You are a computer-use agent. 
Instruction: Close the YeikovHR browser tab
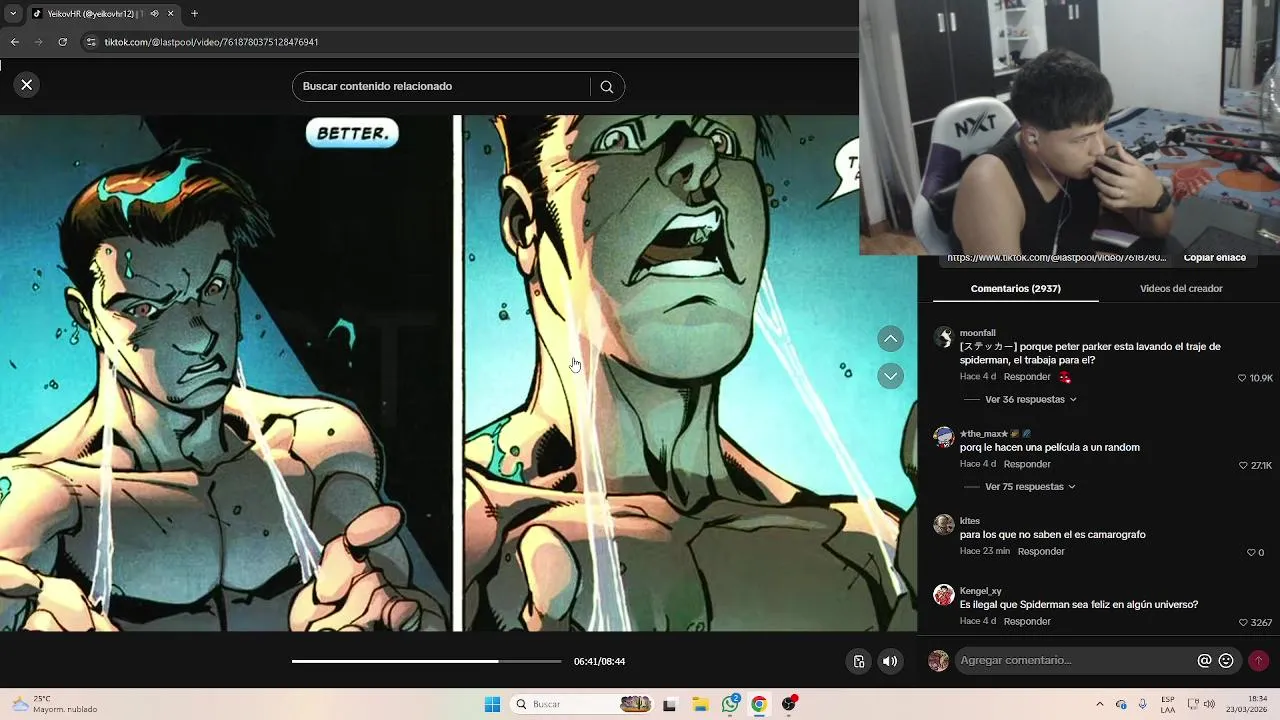tap(171, 14)
